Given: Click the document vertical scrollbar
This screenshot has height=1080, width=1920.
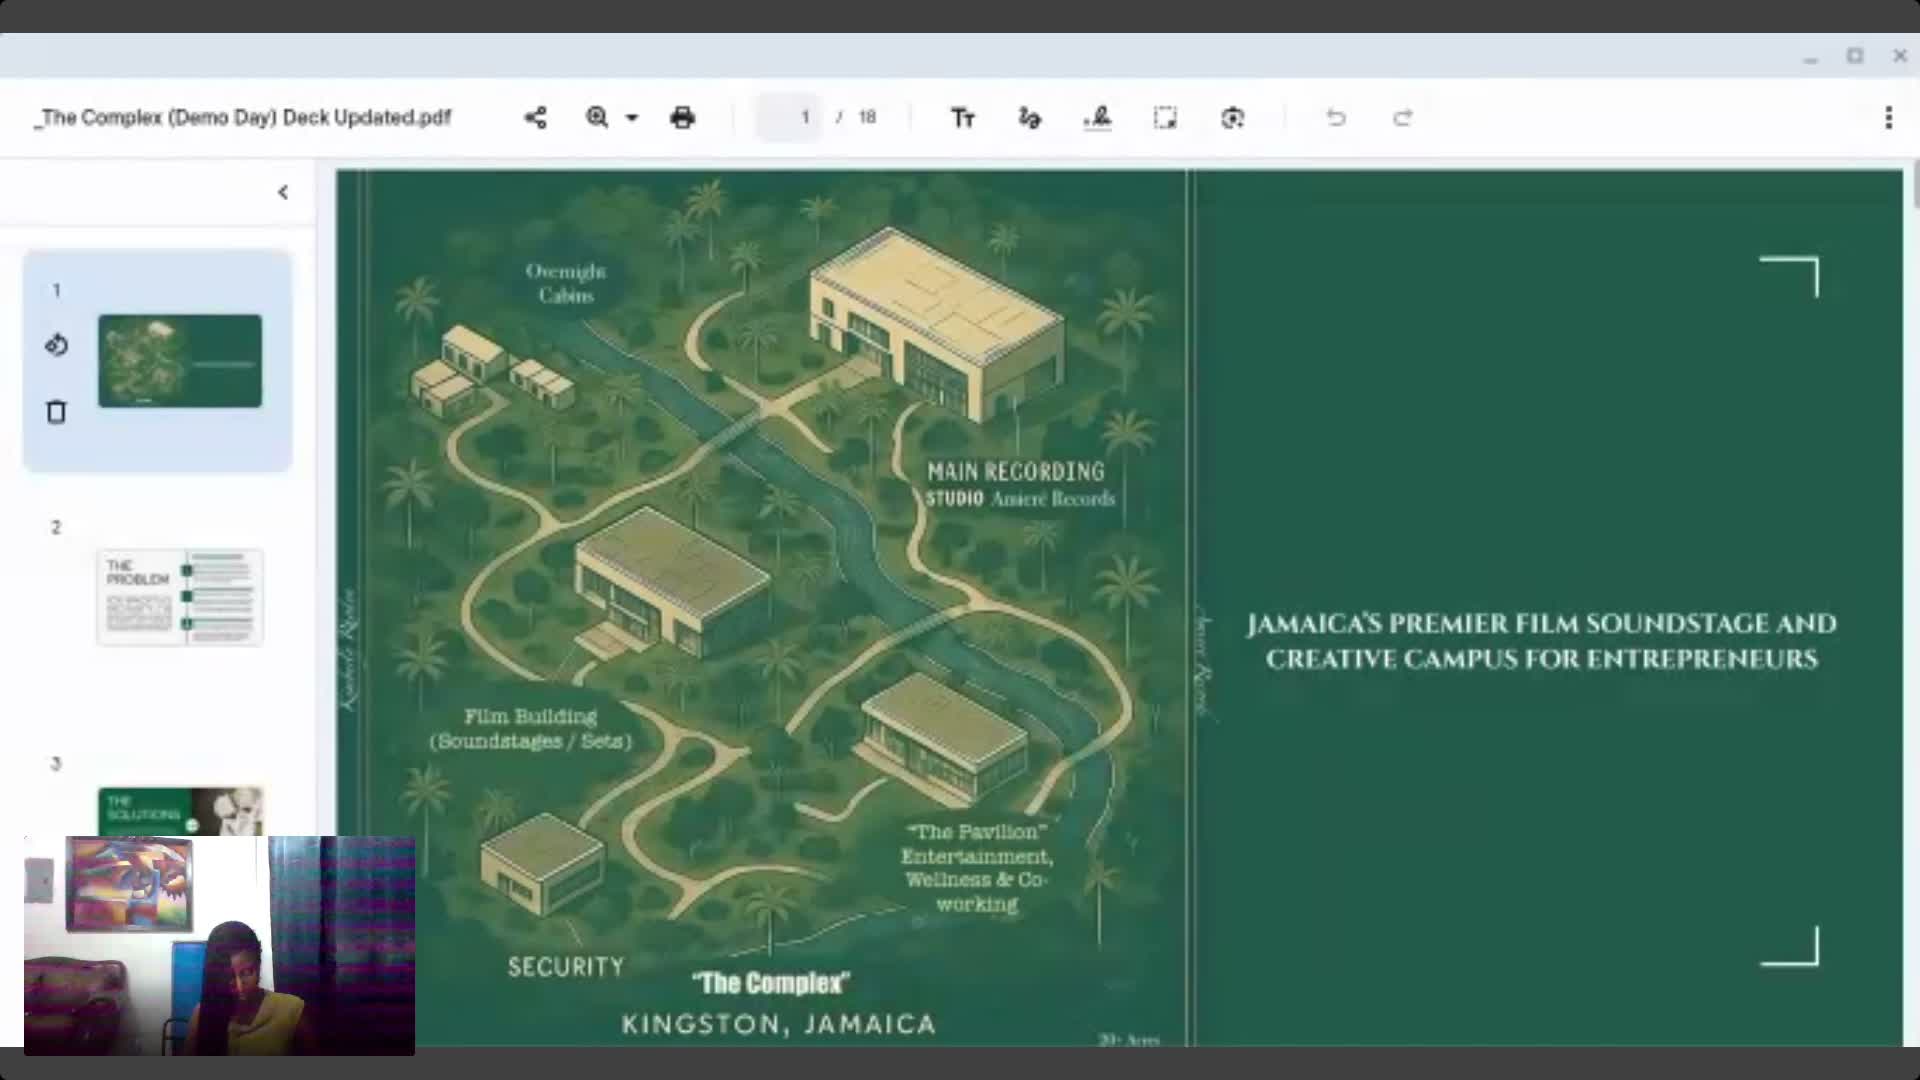Looking at the screenshot, I should (x=1914, y=186).
